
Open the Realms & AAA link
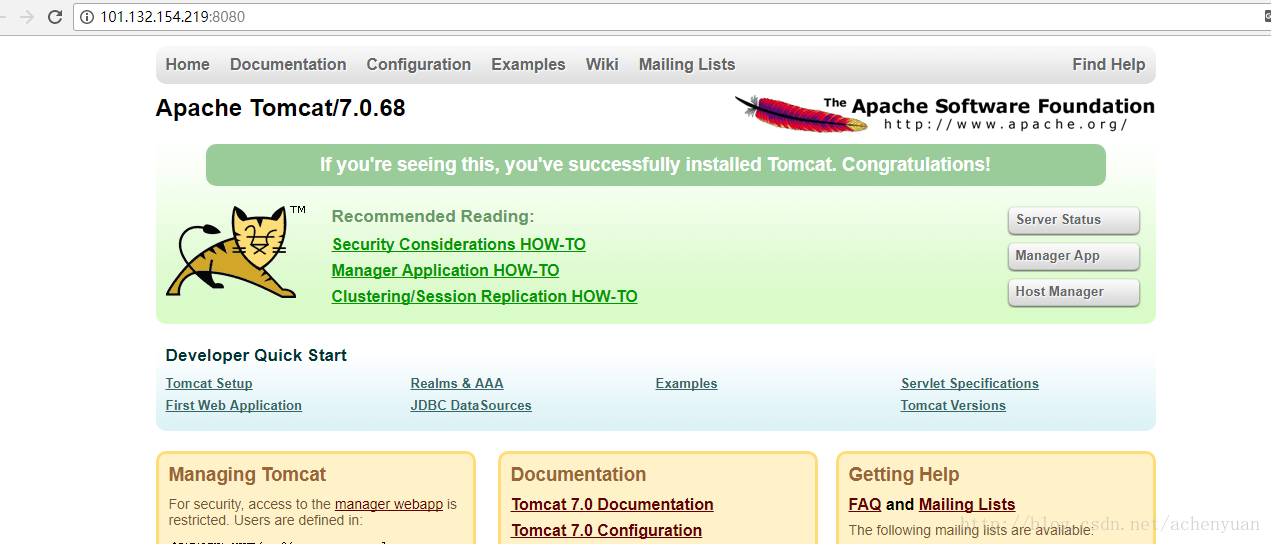point(457,383)
